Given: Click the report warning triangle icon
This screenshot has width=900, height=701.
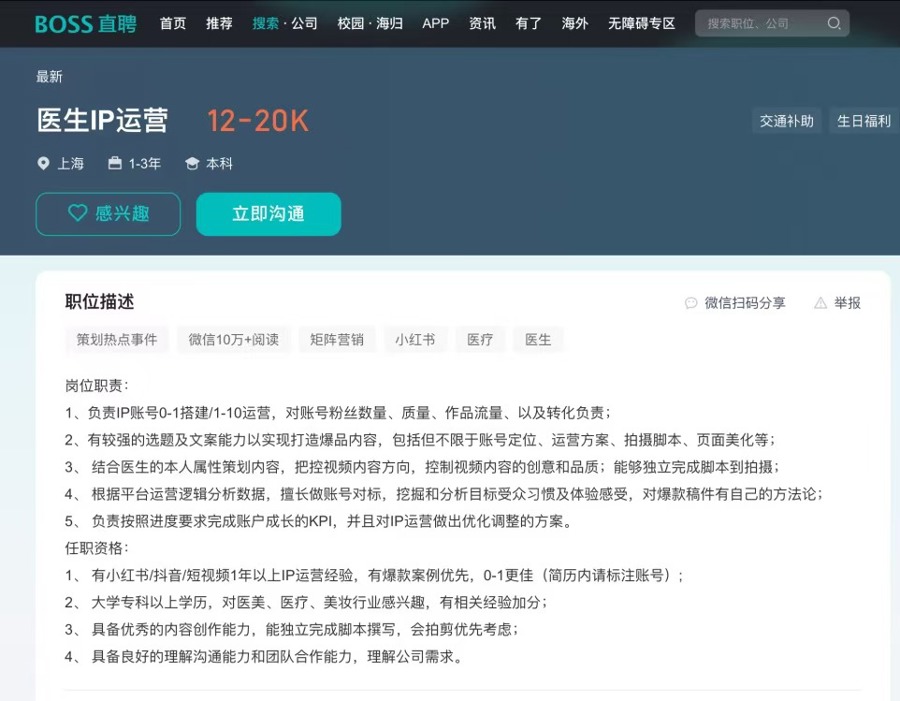Looking at the screenshot, I should [x=820, y=303].
